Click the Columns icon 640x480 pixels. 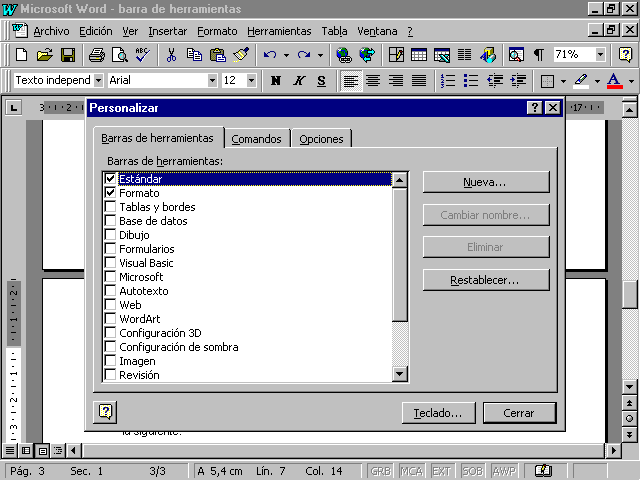click(x=464, y=54)
